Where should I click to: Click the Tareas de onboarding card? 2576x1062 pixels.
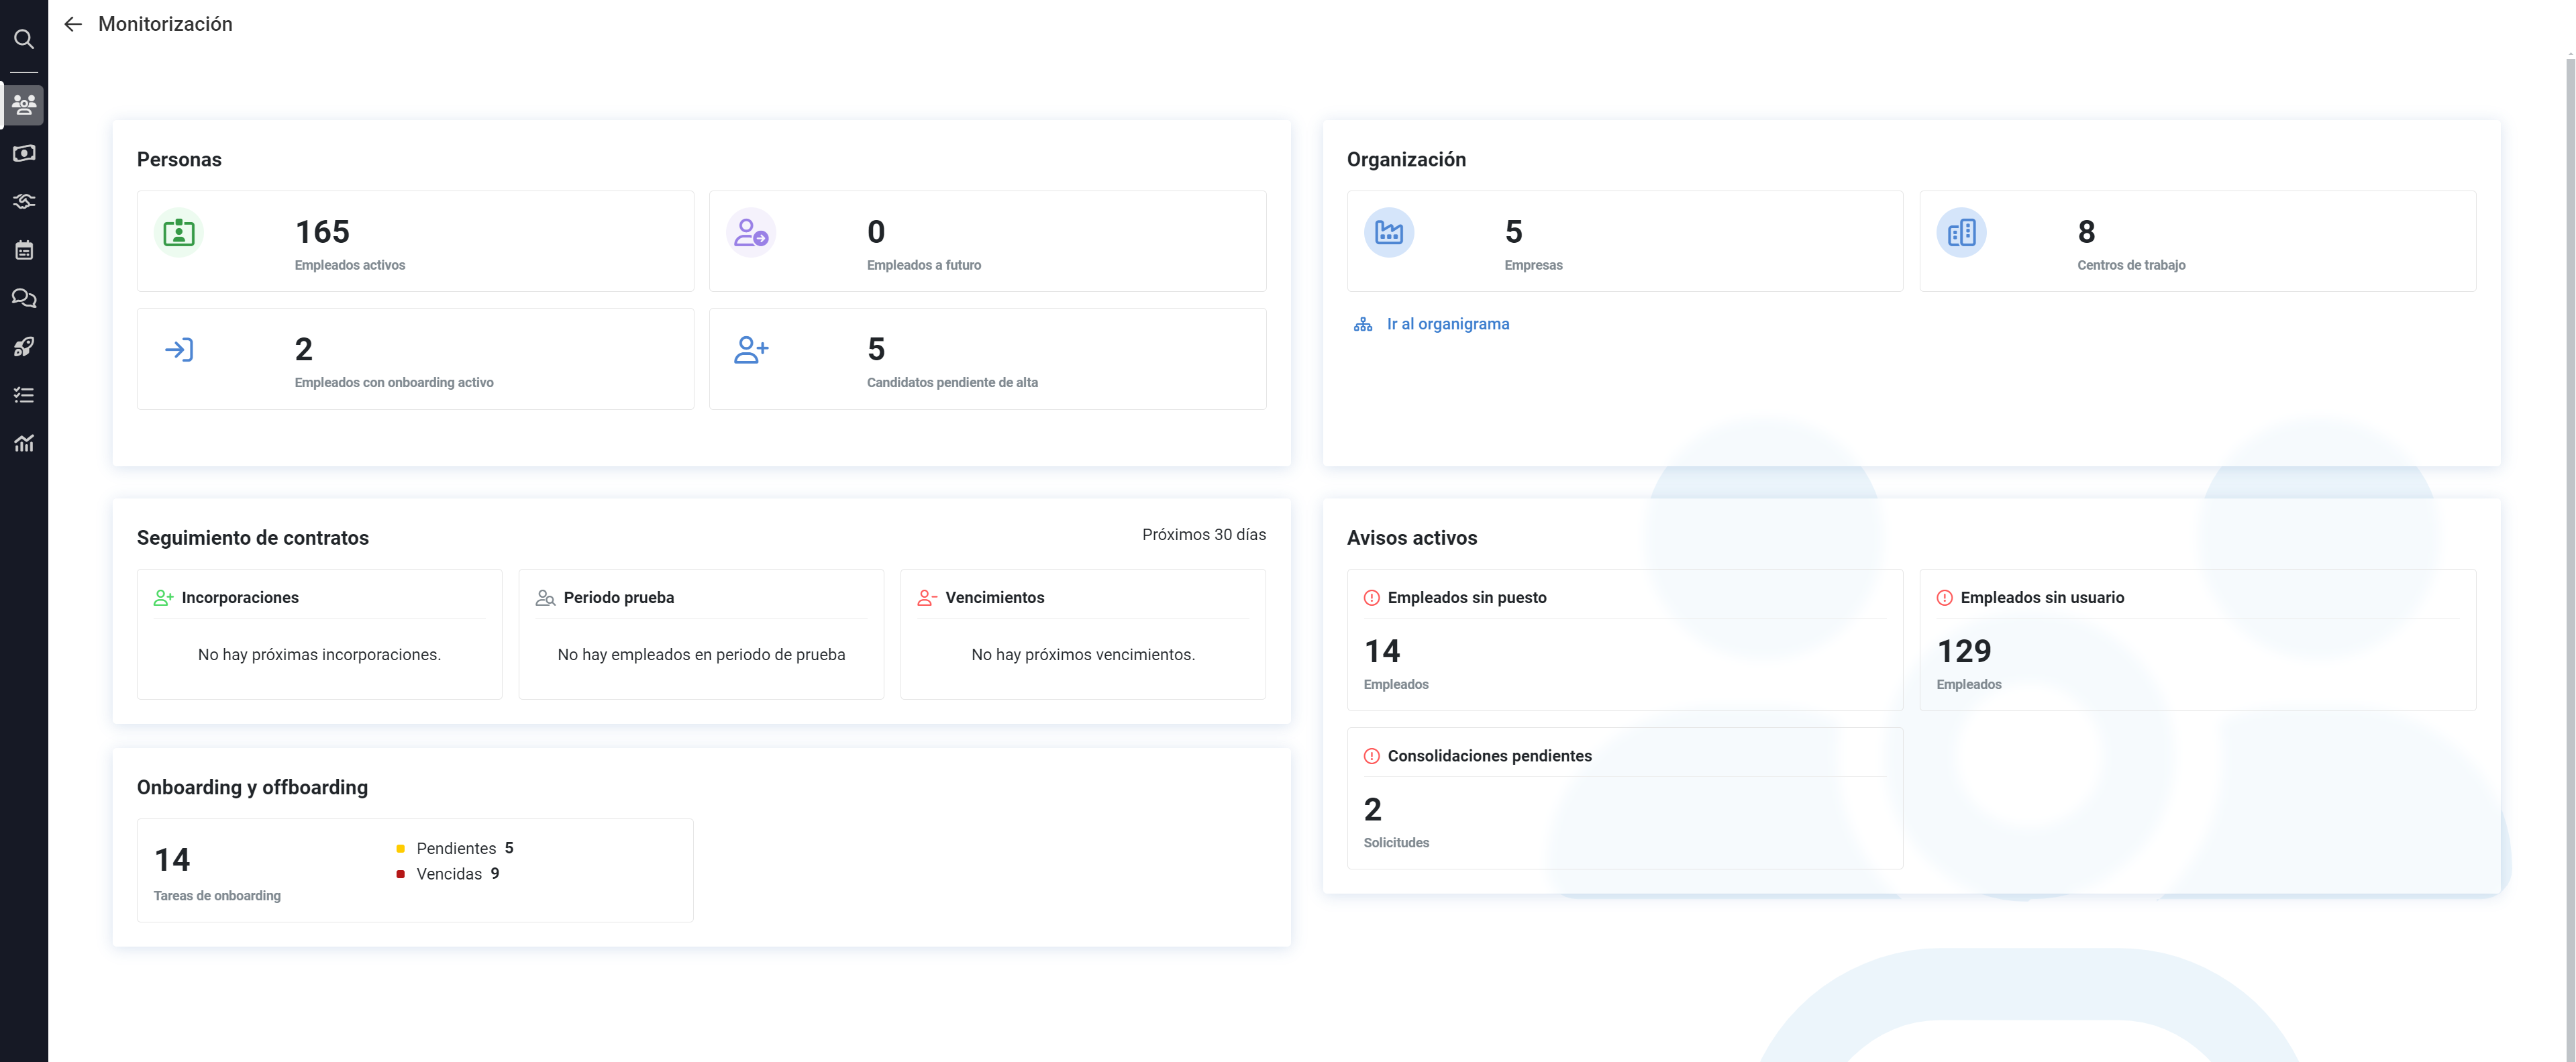415,870
